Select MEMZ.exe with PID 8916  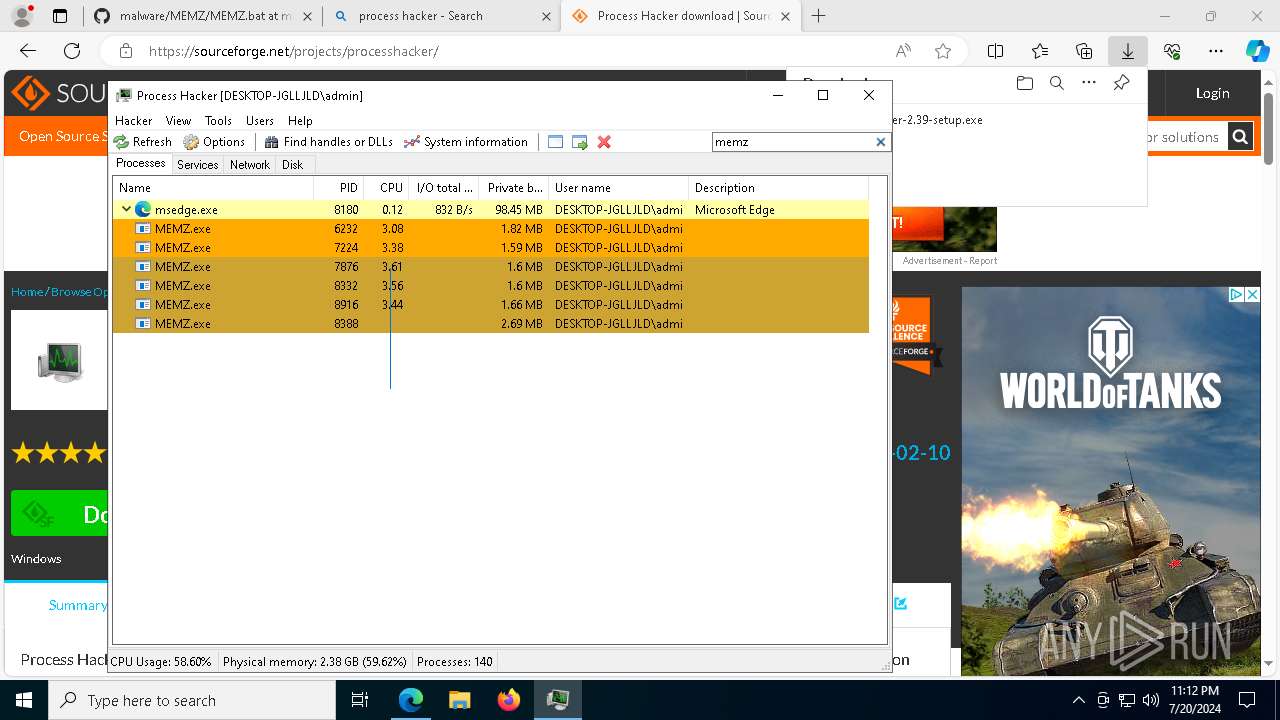[490, 305]
